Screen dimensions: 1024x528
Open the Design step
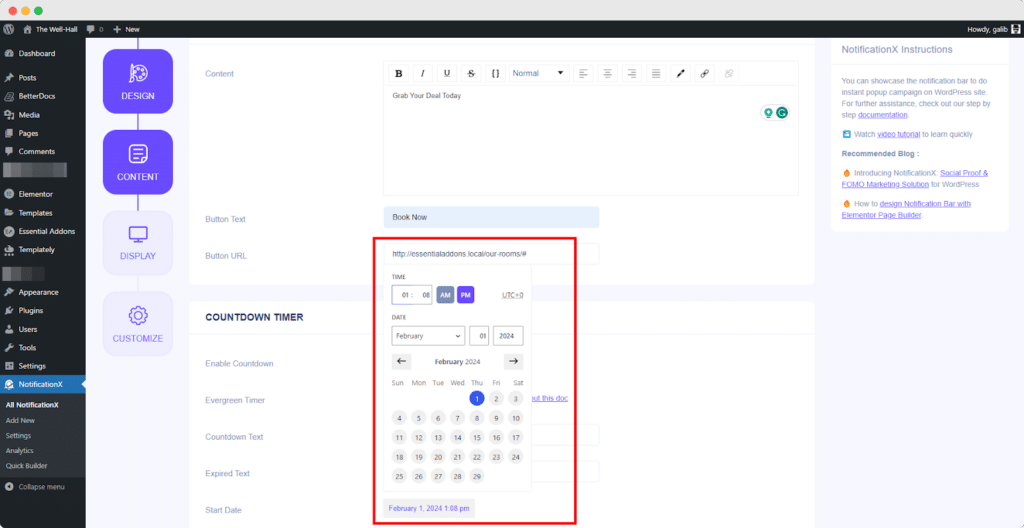(x=138, y=82)
